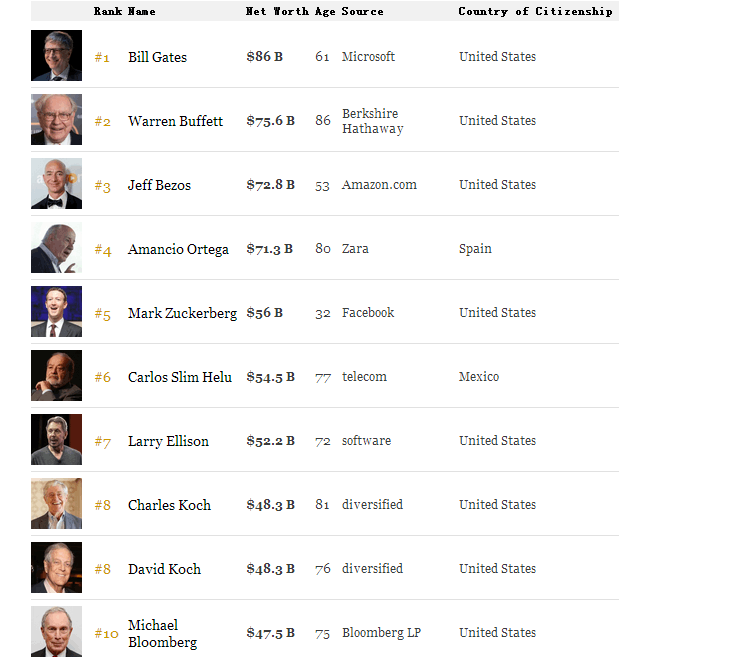Click the Facebook source text
Image resolution: width=743 pixels, height=663 pixels.
tap(368, 313)
